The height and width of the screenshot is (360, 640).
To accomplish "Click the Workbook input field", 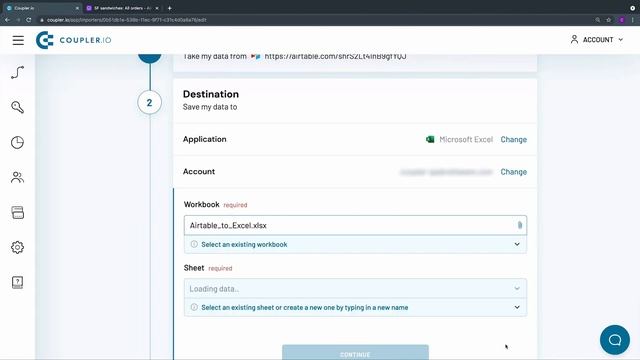I will coord(355,225).
